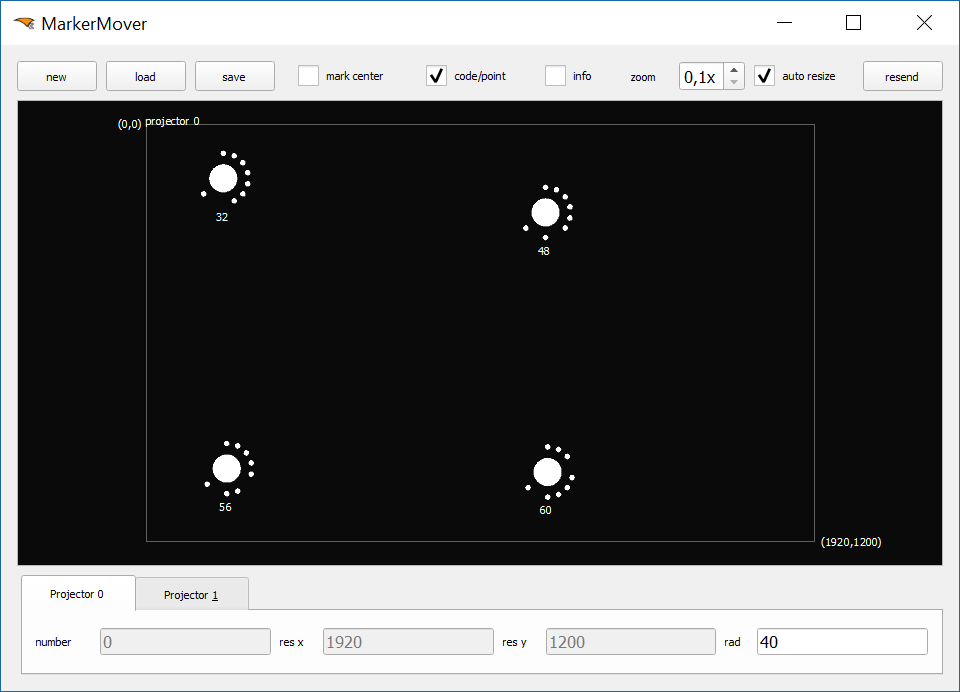Image resolution: width=960 pixels, height=692 pixels.
Task: Increase zoom with the up arrow
Action: (x=734, y=70)
